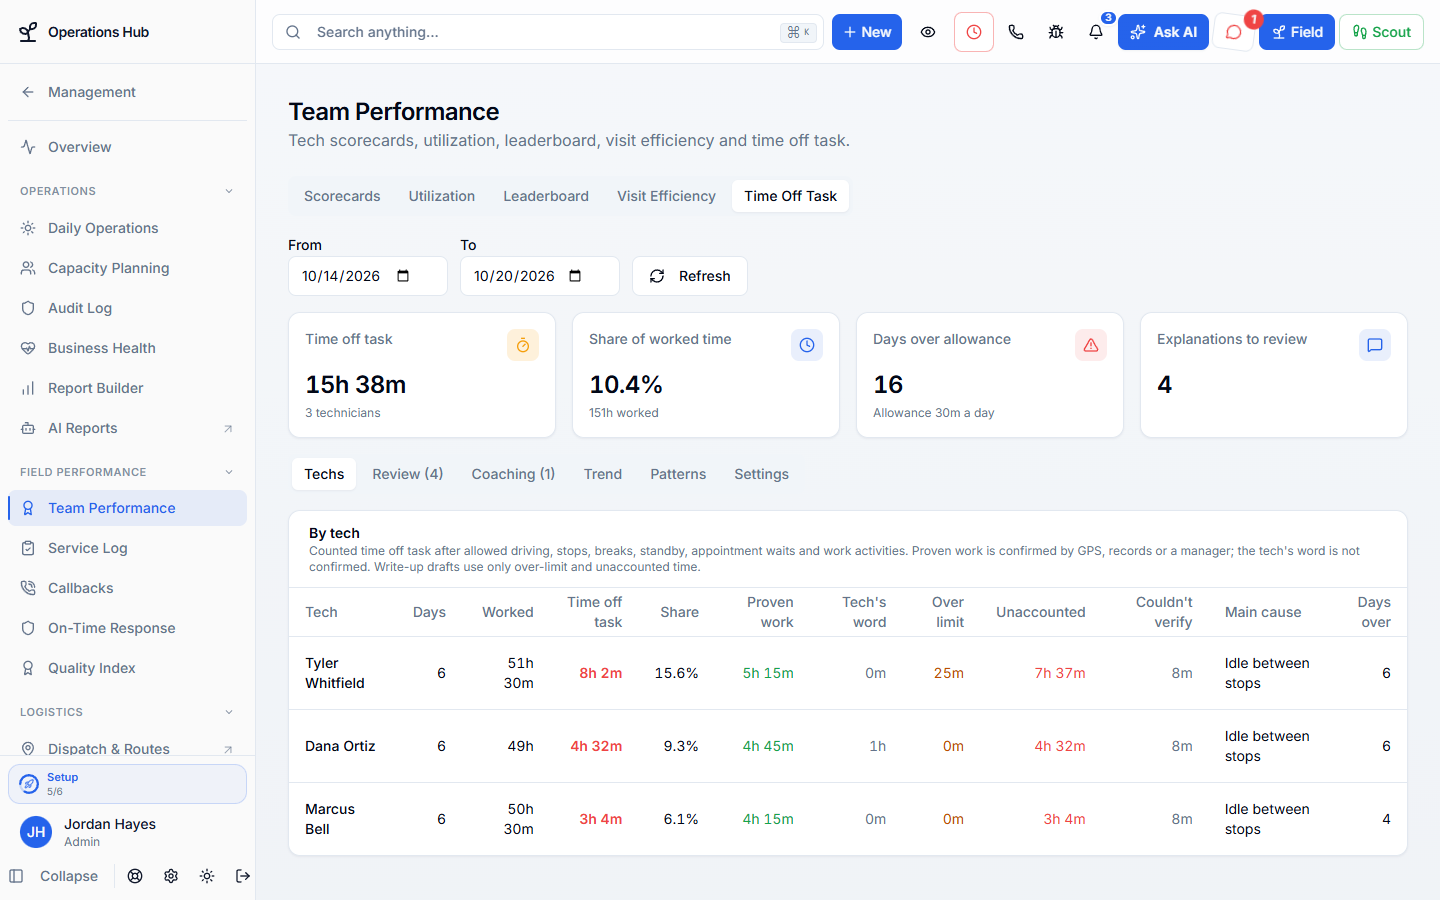Open the From date calendar picker
Screen dimensions: 1440x900
[403, 276]
